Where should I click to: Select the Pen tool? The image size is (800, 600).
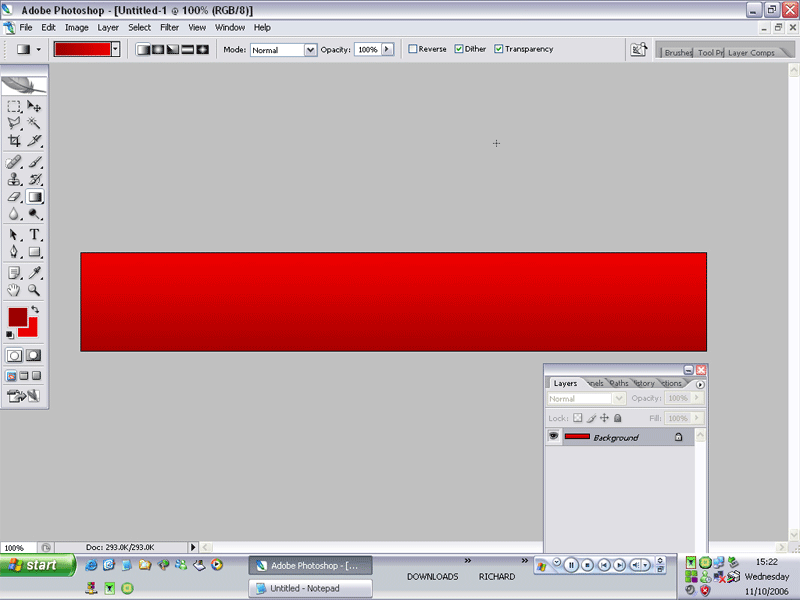(14, 252)
